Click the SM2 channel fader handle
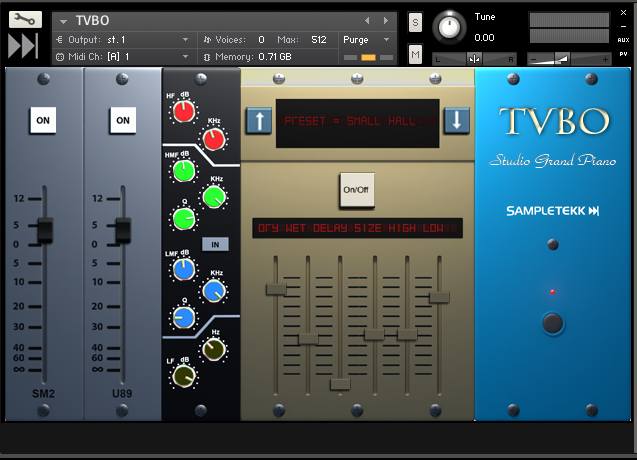This screenshot has width=637, height=460. pyautogui.click(x=45, y=230)
